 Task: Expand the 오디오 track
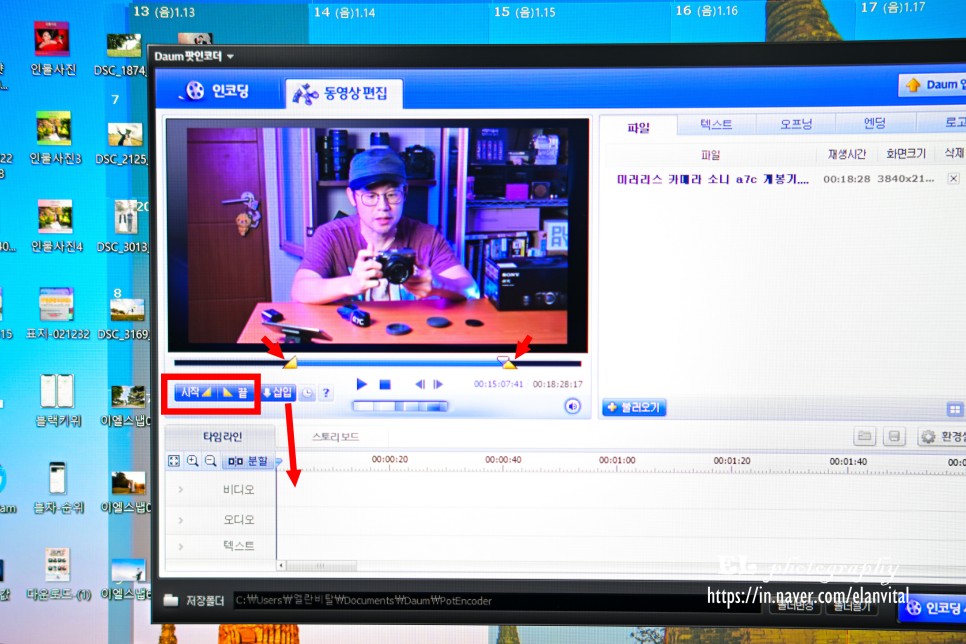coord(181,520)
